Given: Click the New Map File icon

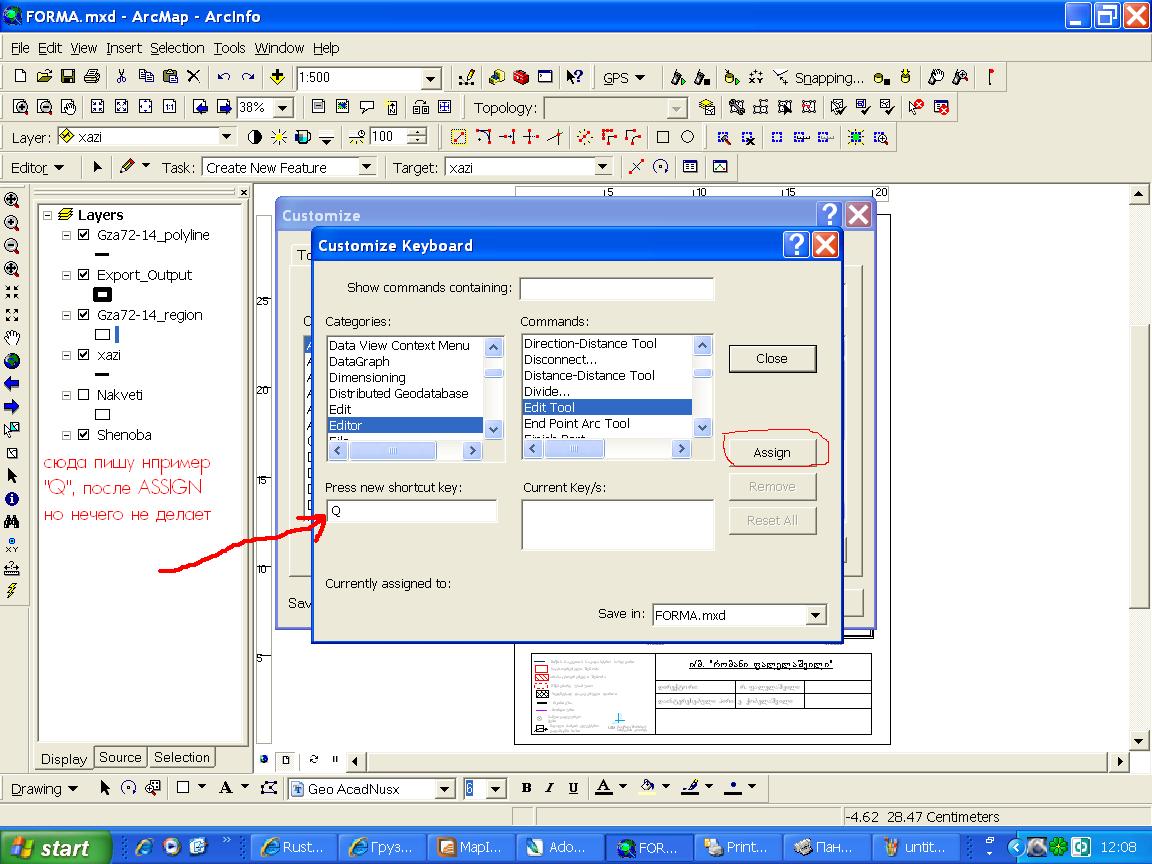Looking at the screenshot, I should click(21, 76).
